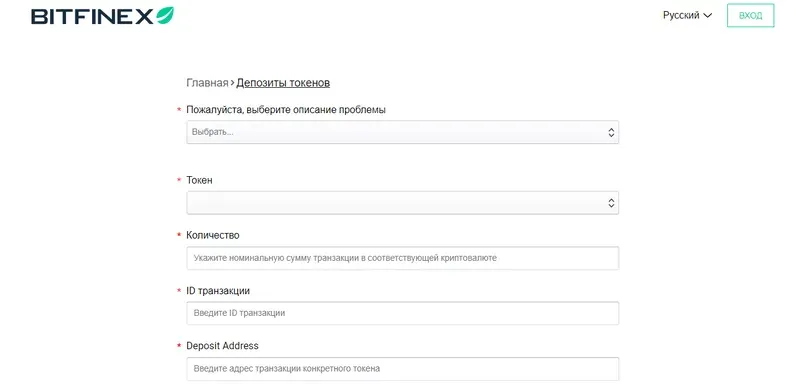Click the ВХОД login button
The image size is (799, 390).
[x=751, y=15]
